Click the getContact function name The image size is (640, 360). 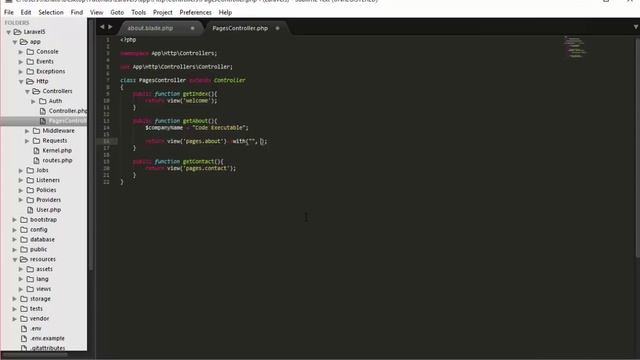[x=198, y=162]
